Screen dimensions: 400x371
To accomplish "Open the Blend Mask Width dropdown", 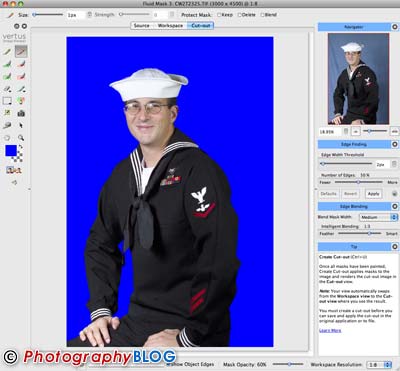I will [378, 217].
